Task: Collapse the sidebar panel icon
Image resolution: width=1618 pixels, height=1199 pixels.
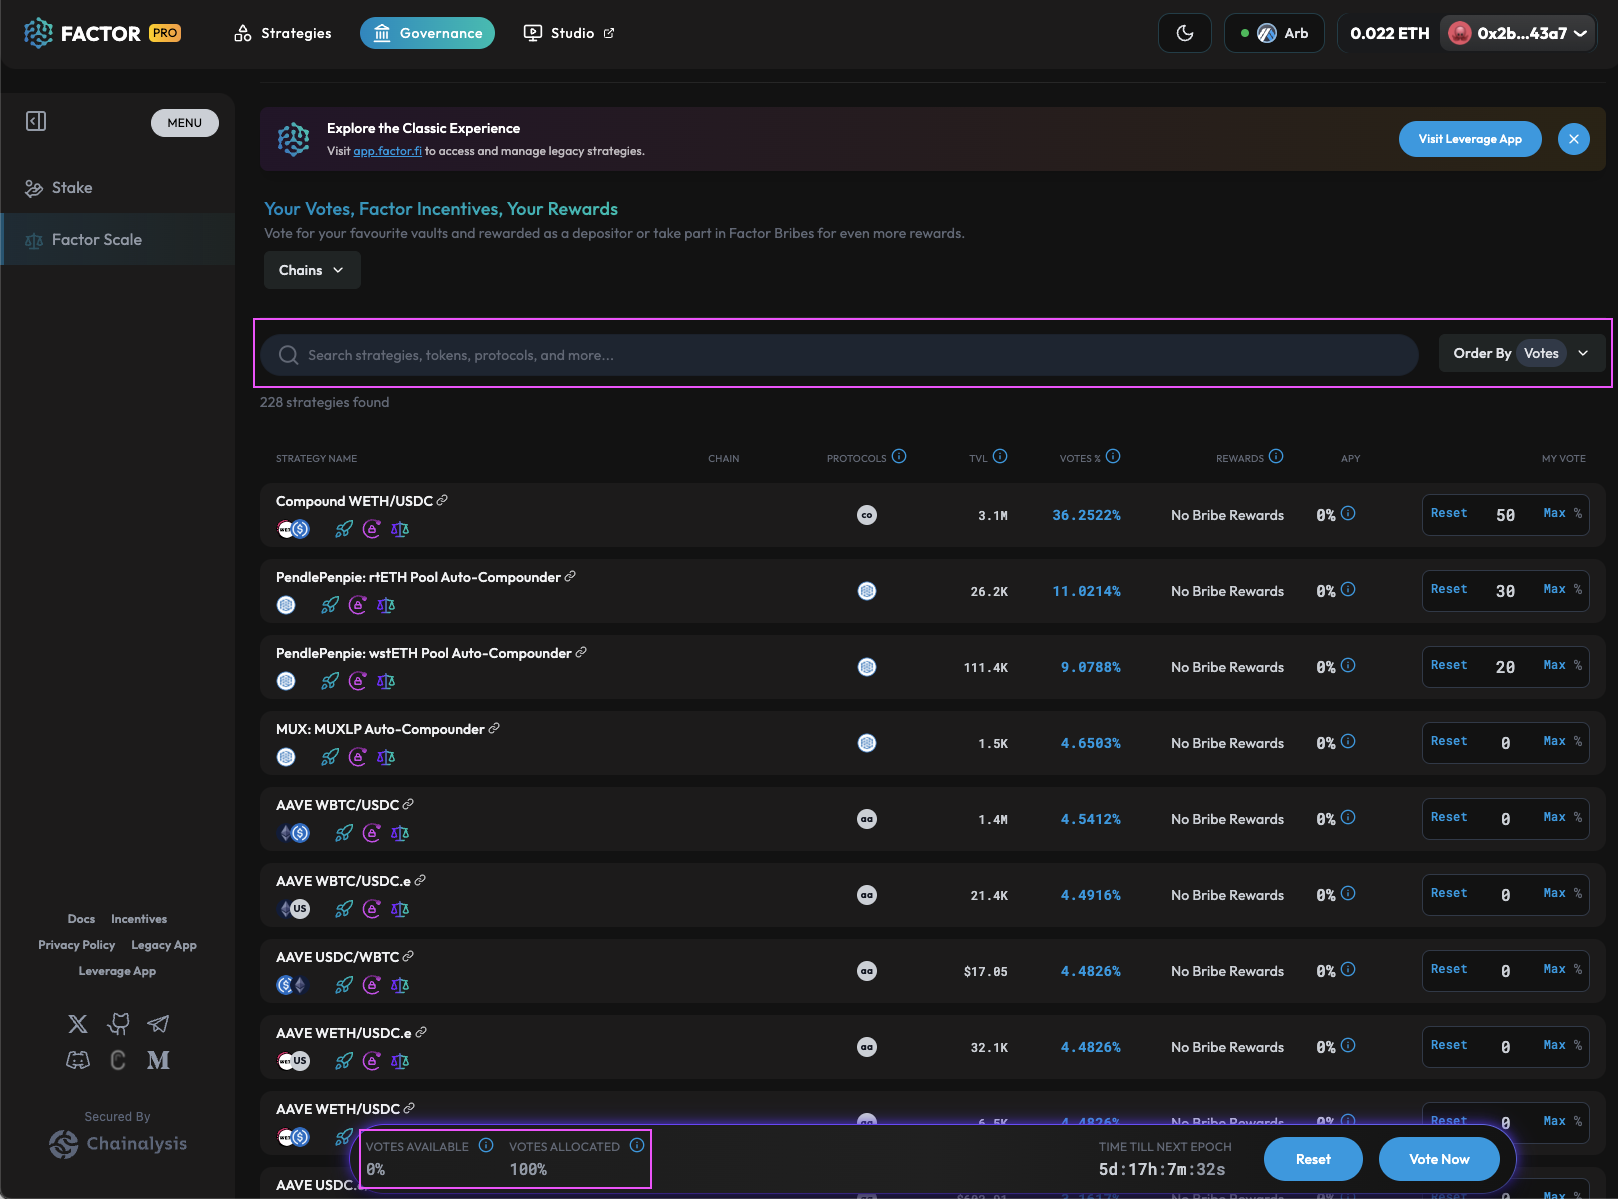Action: point(36,122)
